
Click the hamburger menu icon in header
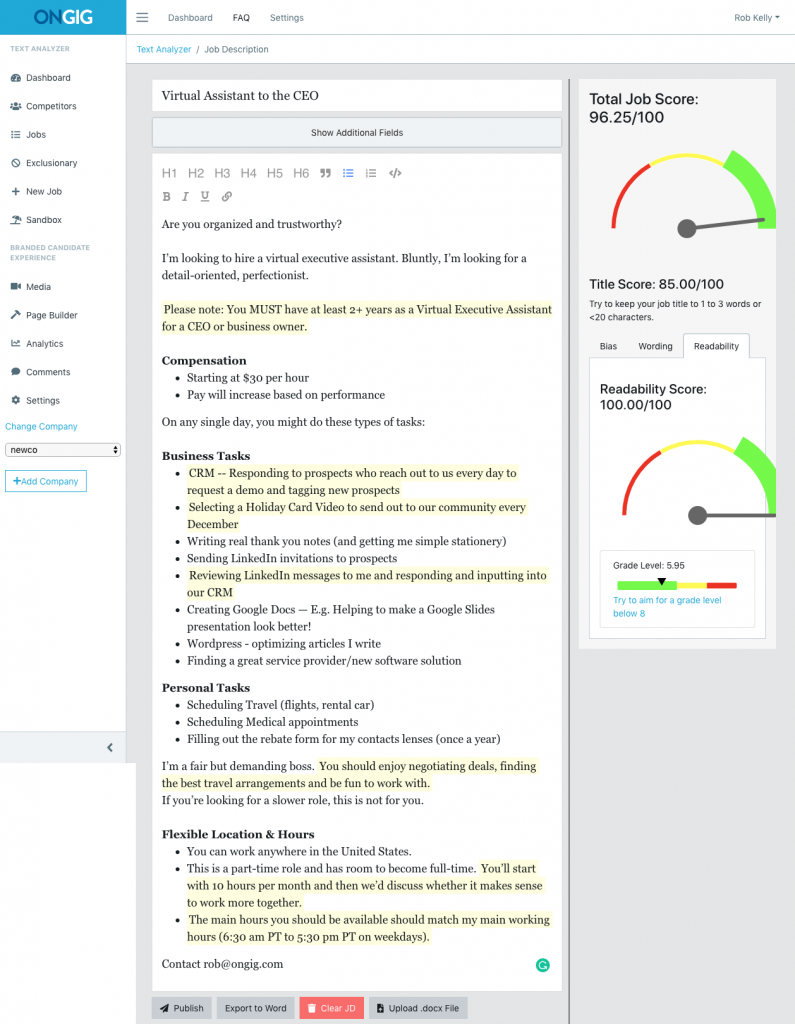[x=142, y=18]
